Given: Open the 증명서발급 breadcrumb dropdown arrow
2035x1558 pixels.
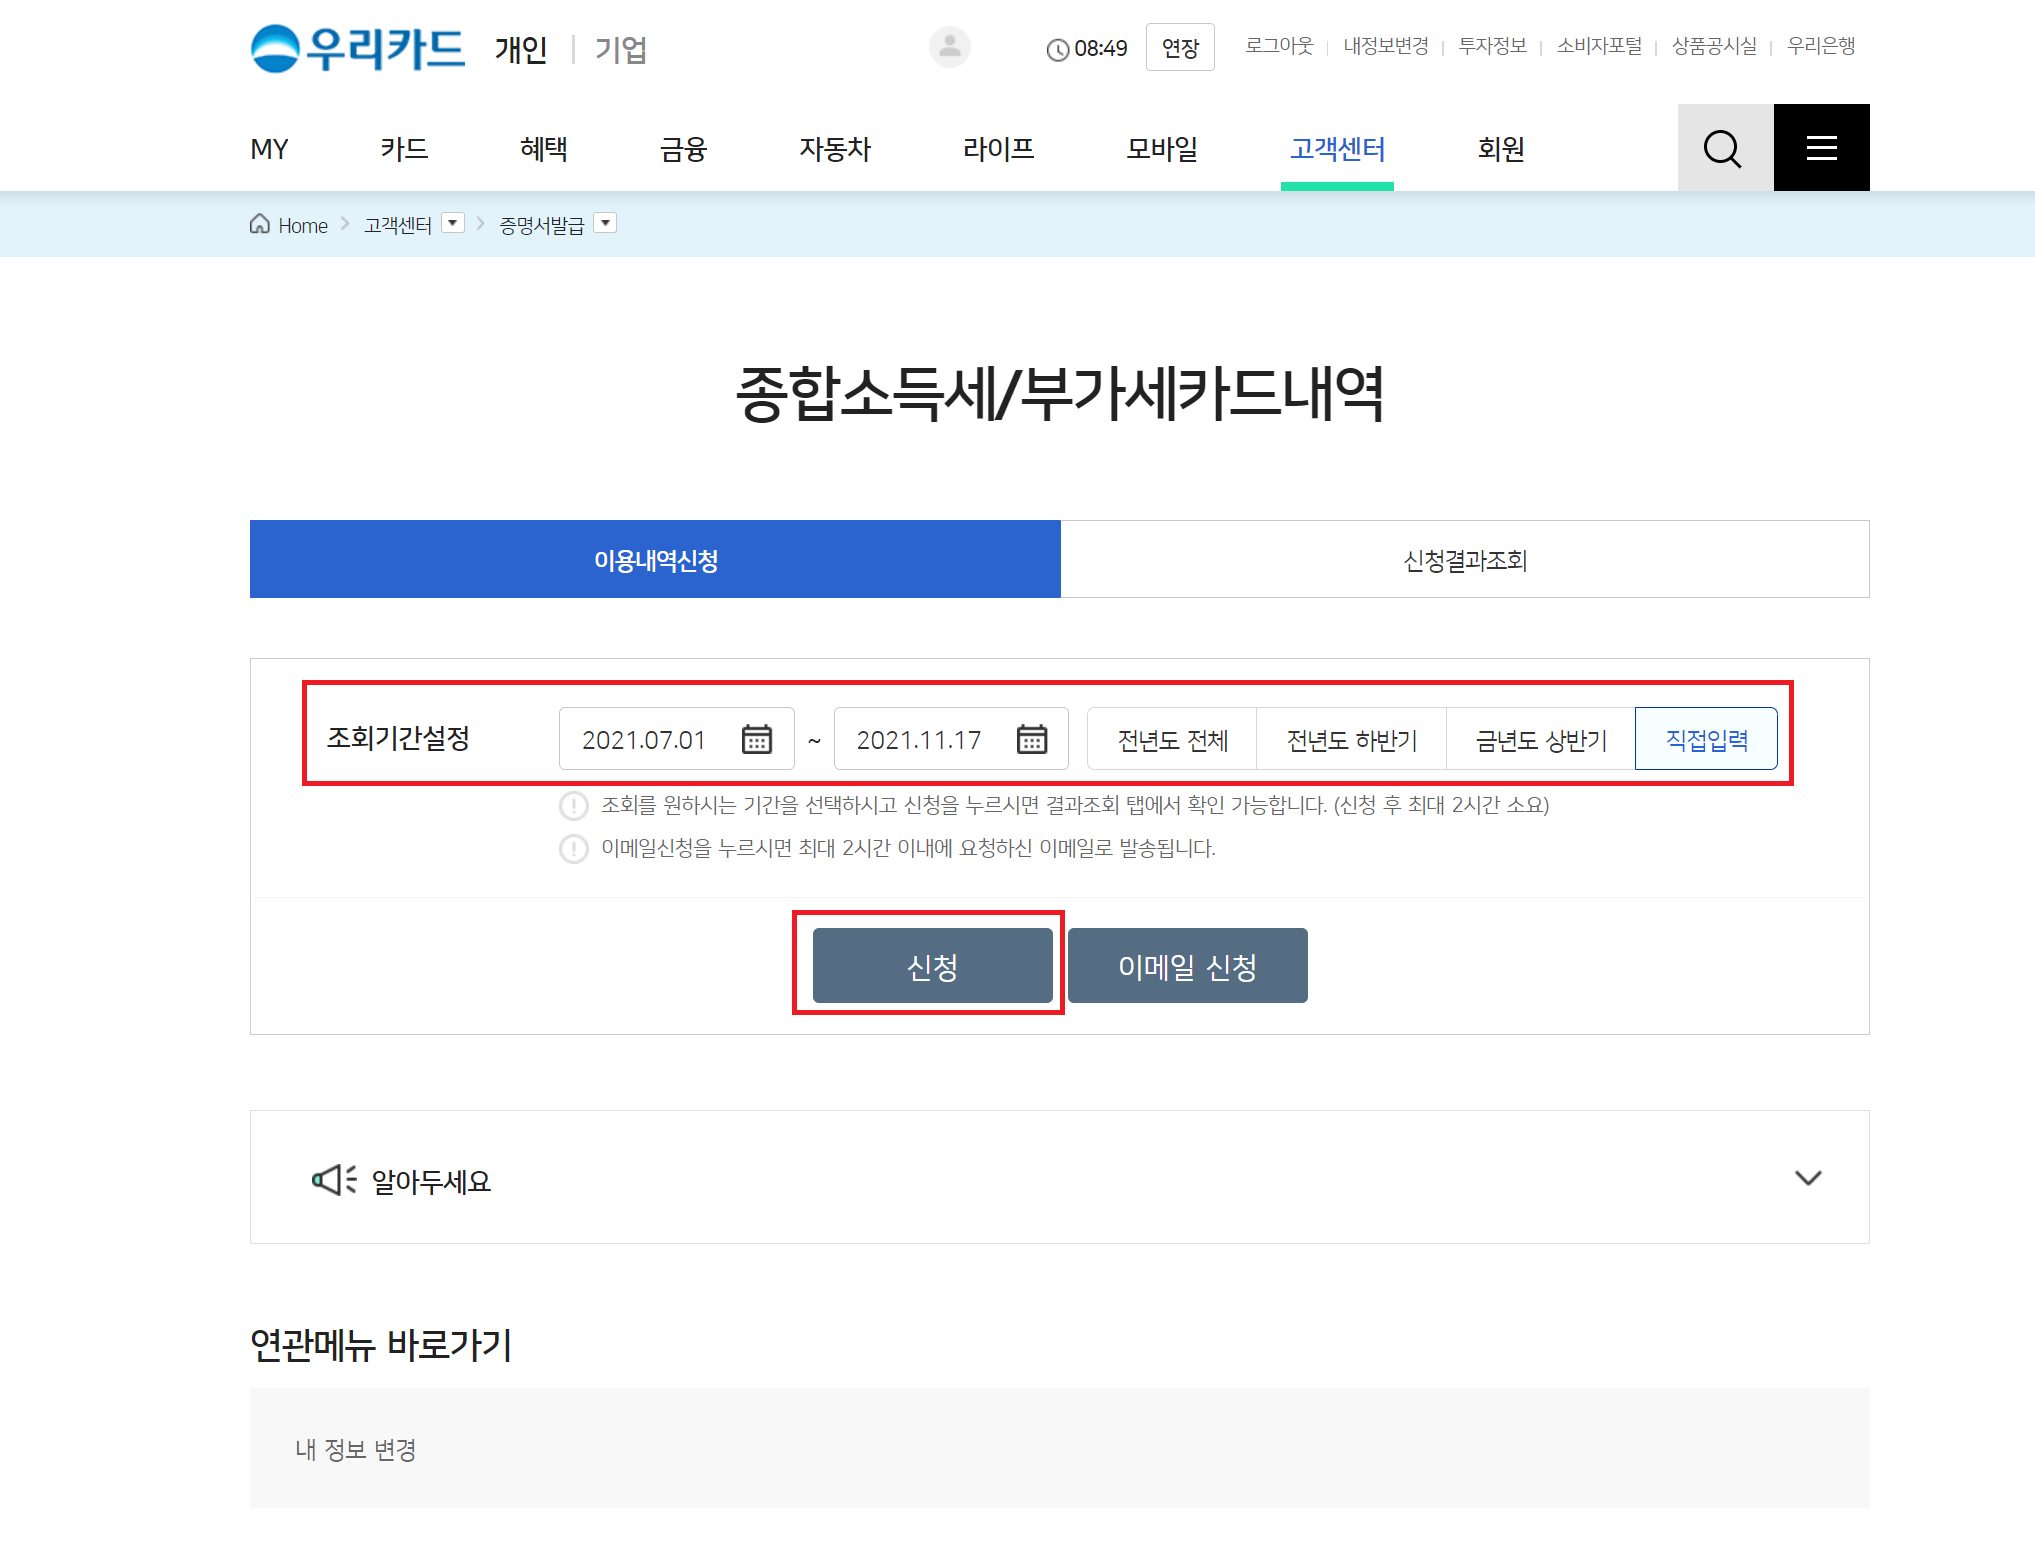Looking at the screenshot, I should pyautogui.click(x=605, y=223).
